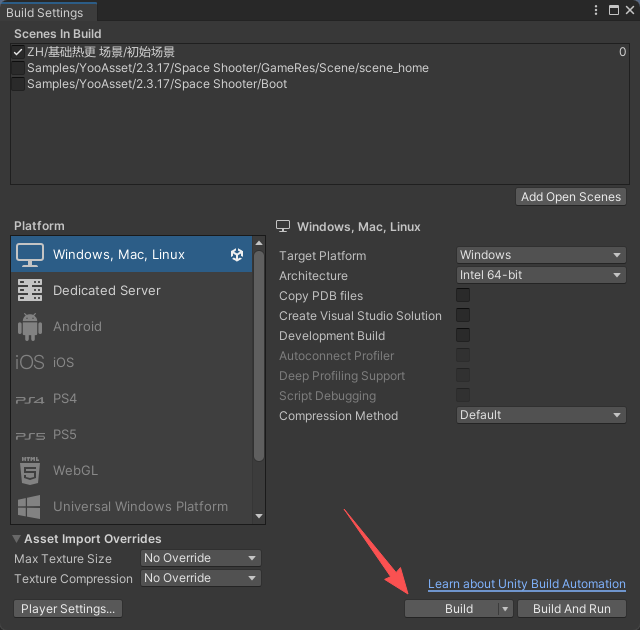Click scene index 0 in the scenes list

pos(622,52)
